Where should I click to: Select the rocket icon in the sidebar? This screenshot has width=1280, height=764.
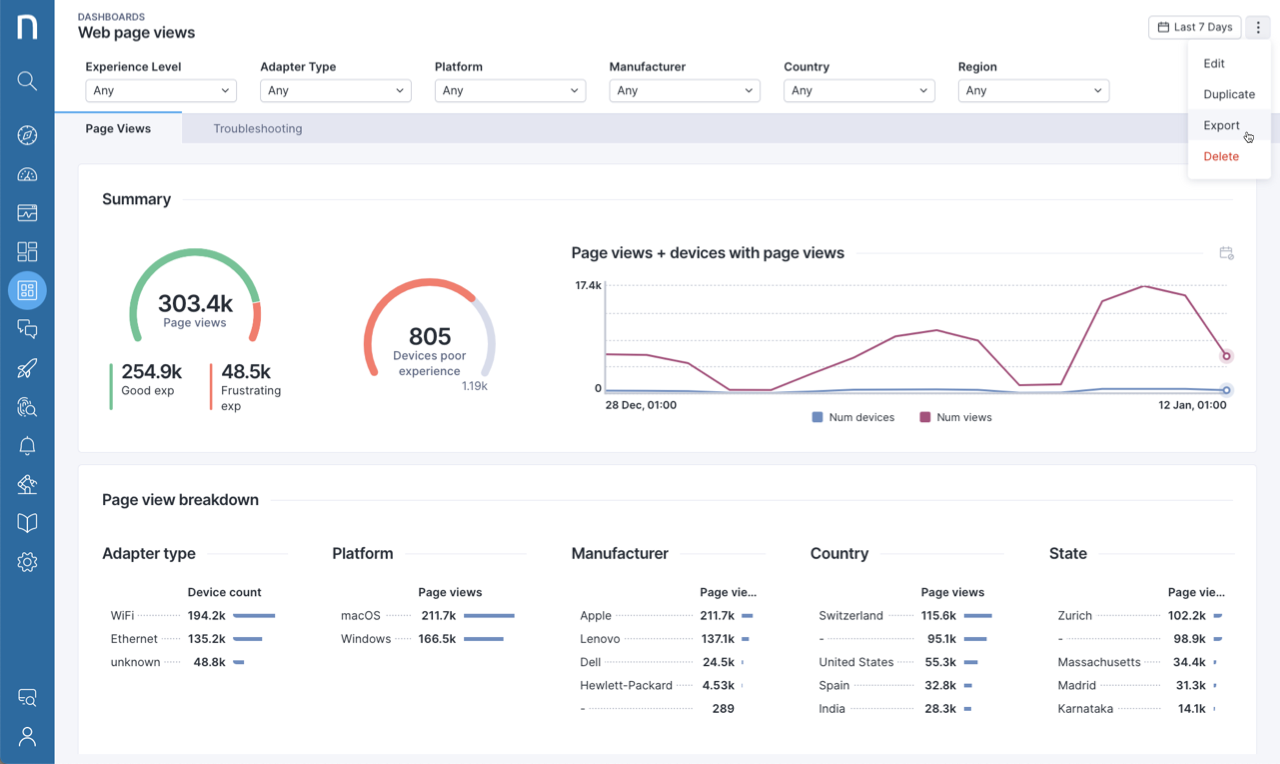click(27, 368)
